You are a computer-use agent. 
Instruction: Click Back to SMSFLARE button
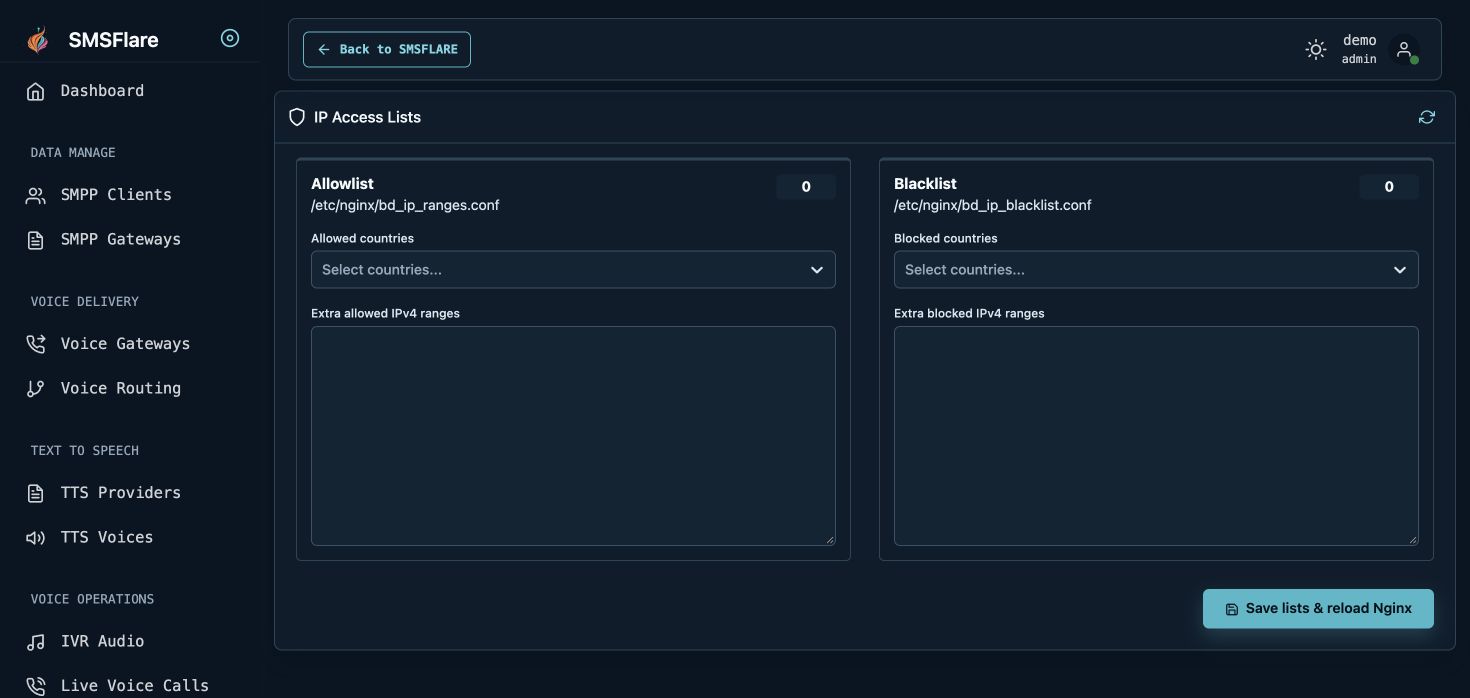click(x=387, y=49)
